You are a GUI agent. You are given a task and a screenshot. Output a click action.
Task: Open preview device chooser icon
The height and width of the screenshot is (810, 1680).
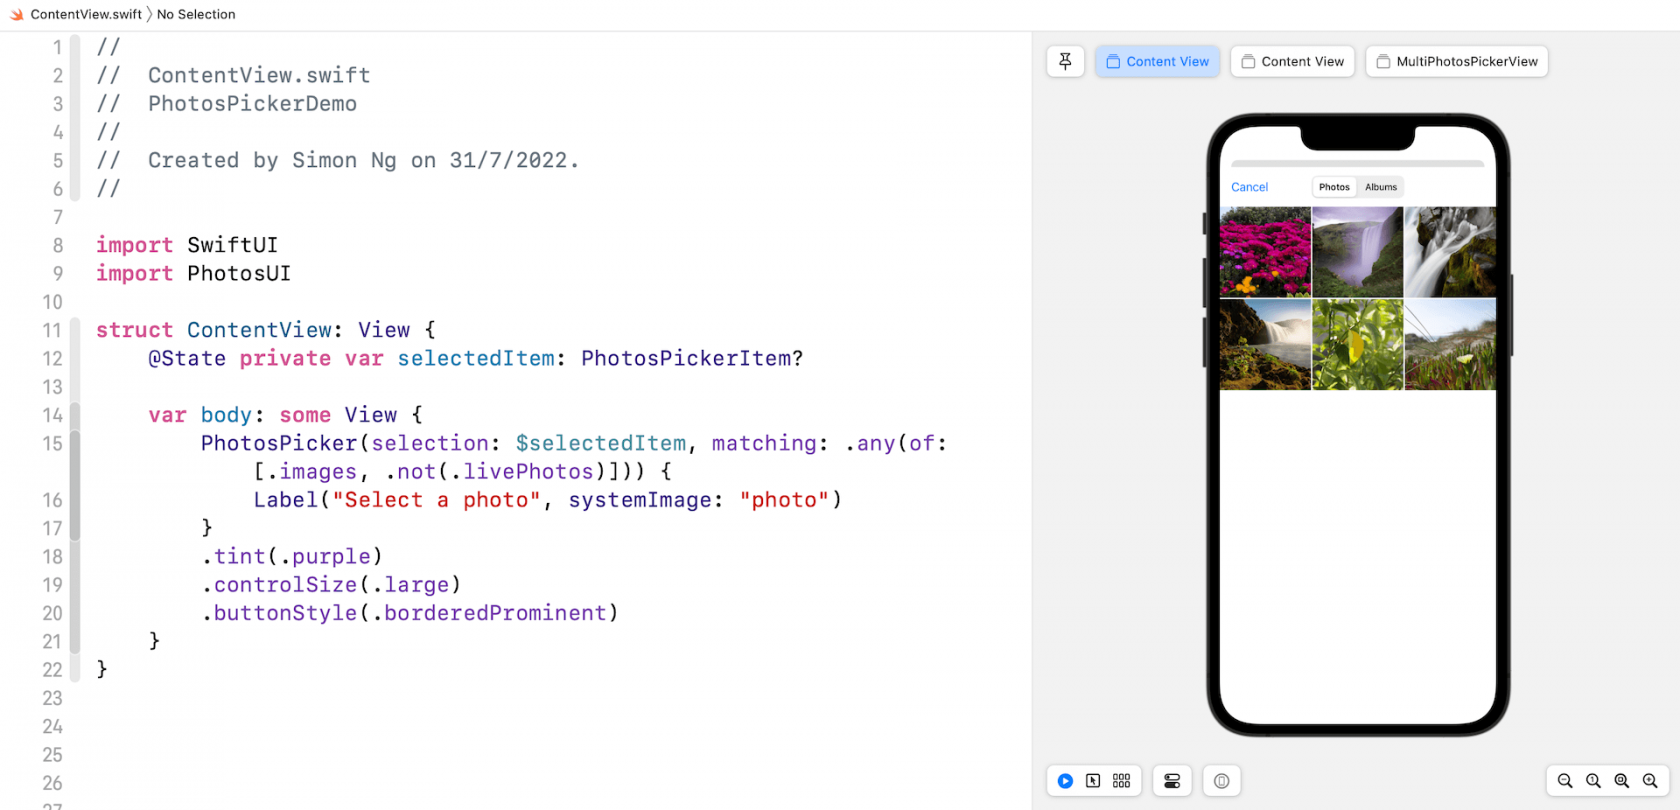(x=1221, y=781)
